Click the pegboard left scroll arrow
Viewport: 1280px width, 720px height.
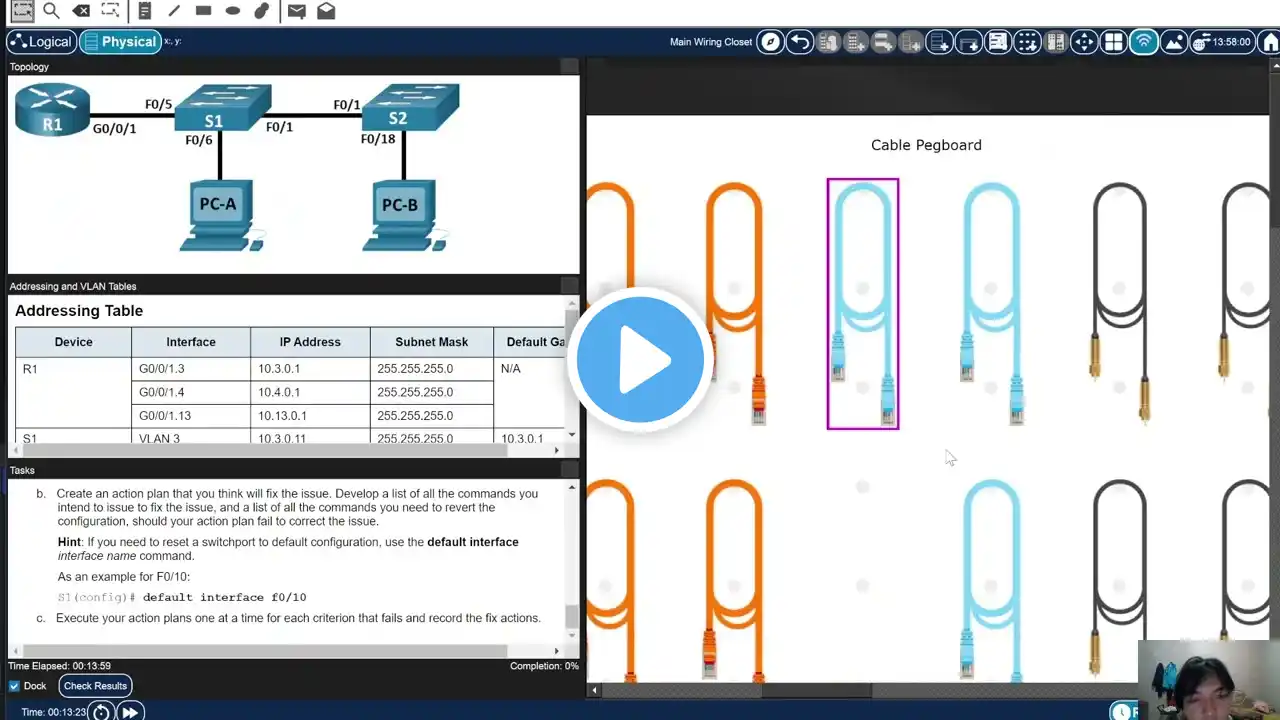(x=594, y=690)
